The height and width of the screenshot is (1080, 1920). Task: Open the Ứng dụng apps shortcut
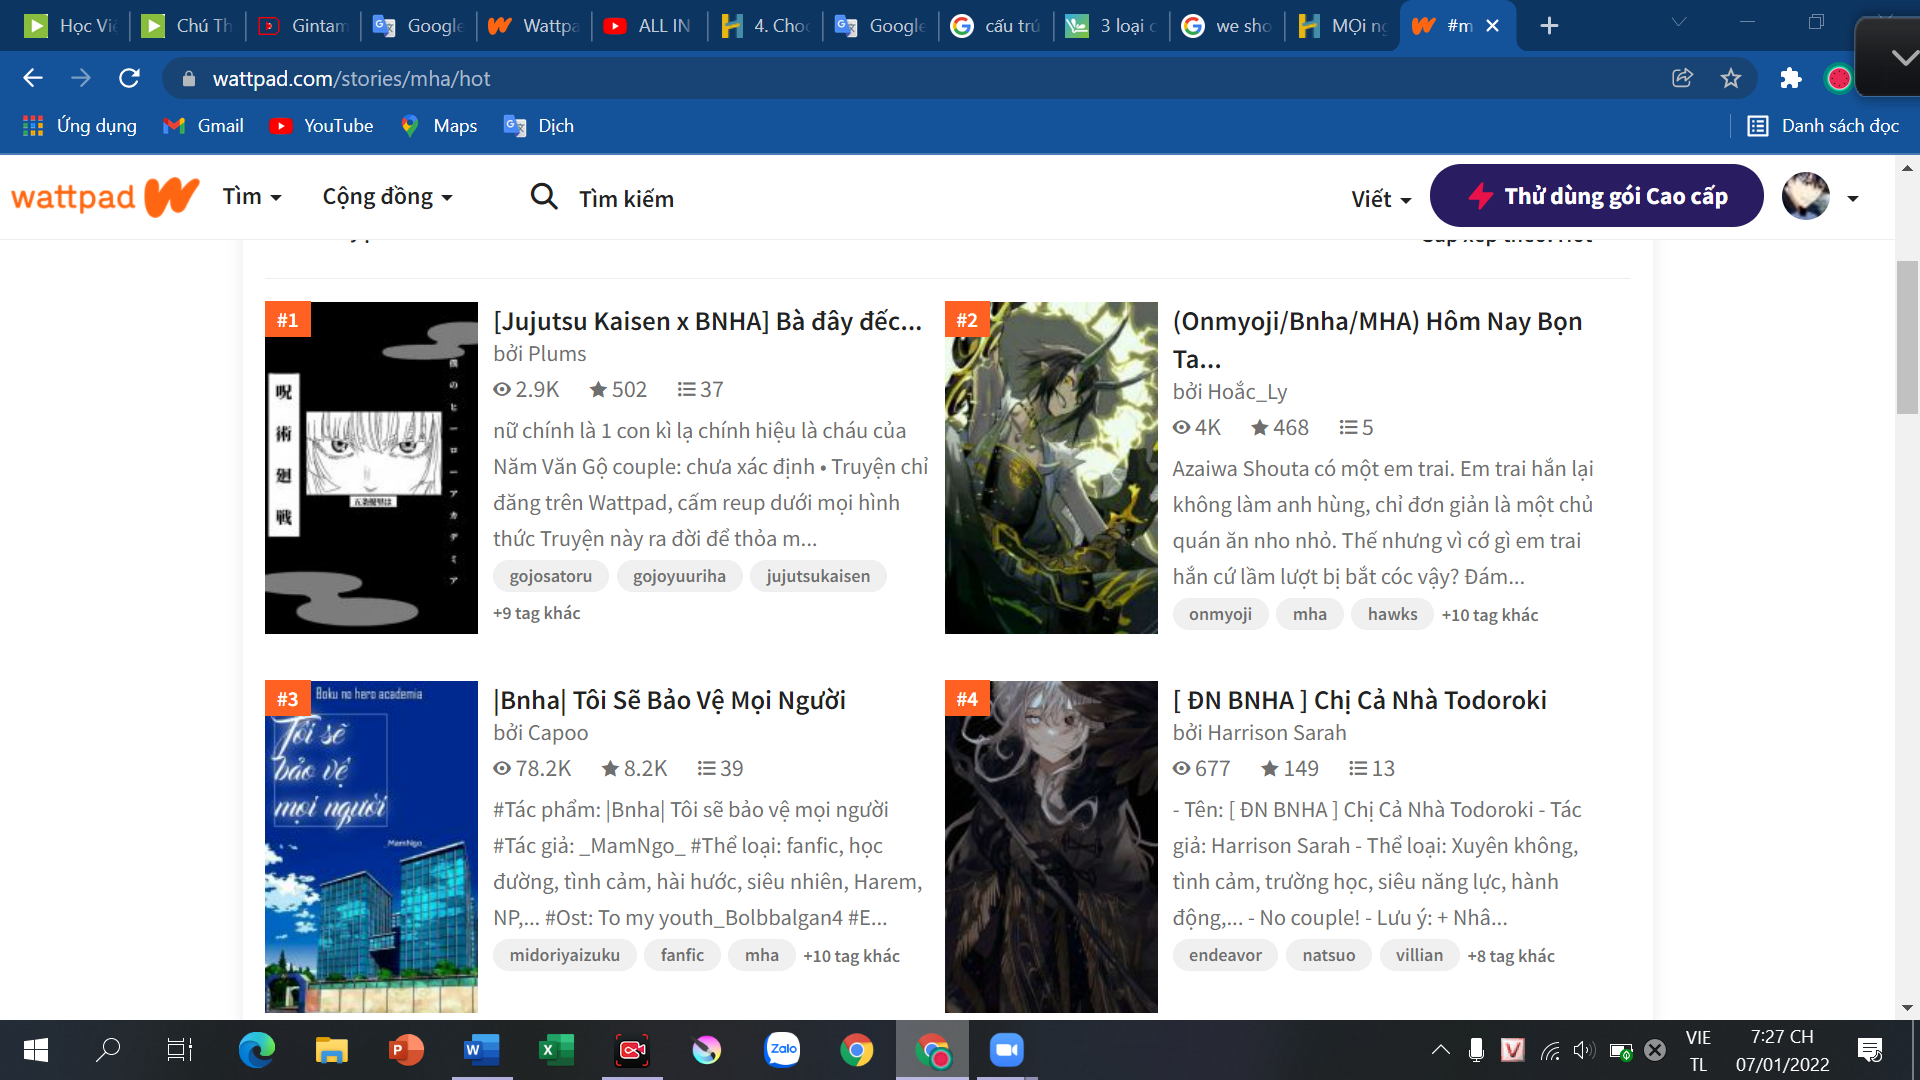tap(79, 126)
